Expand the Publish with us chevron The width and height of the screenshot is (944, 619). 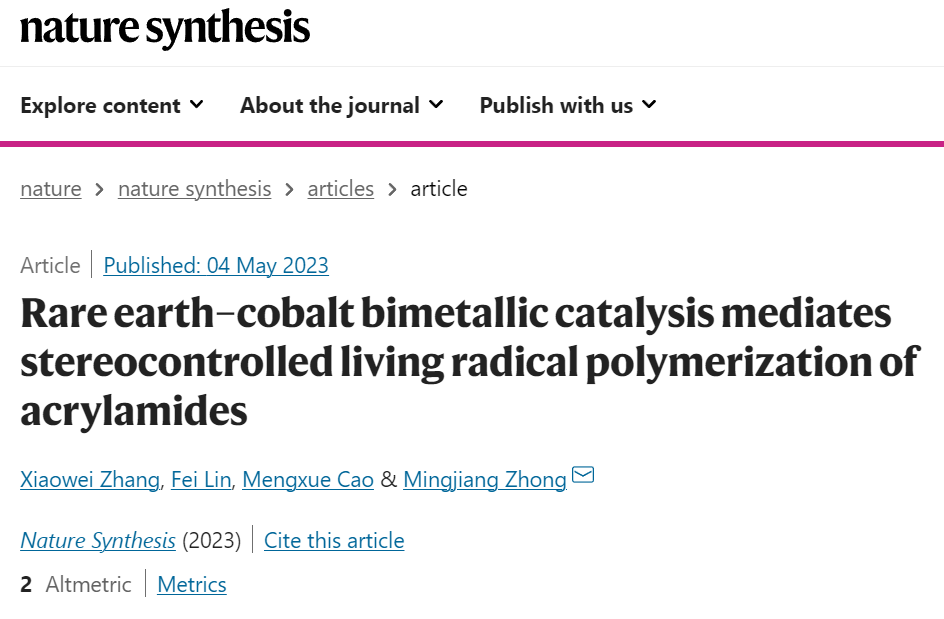pos(649,105)
